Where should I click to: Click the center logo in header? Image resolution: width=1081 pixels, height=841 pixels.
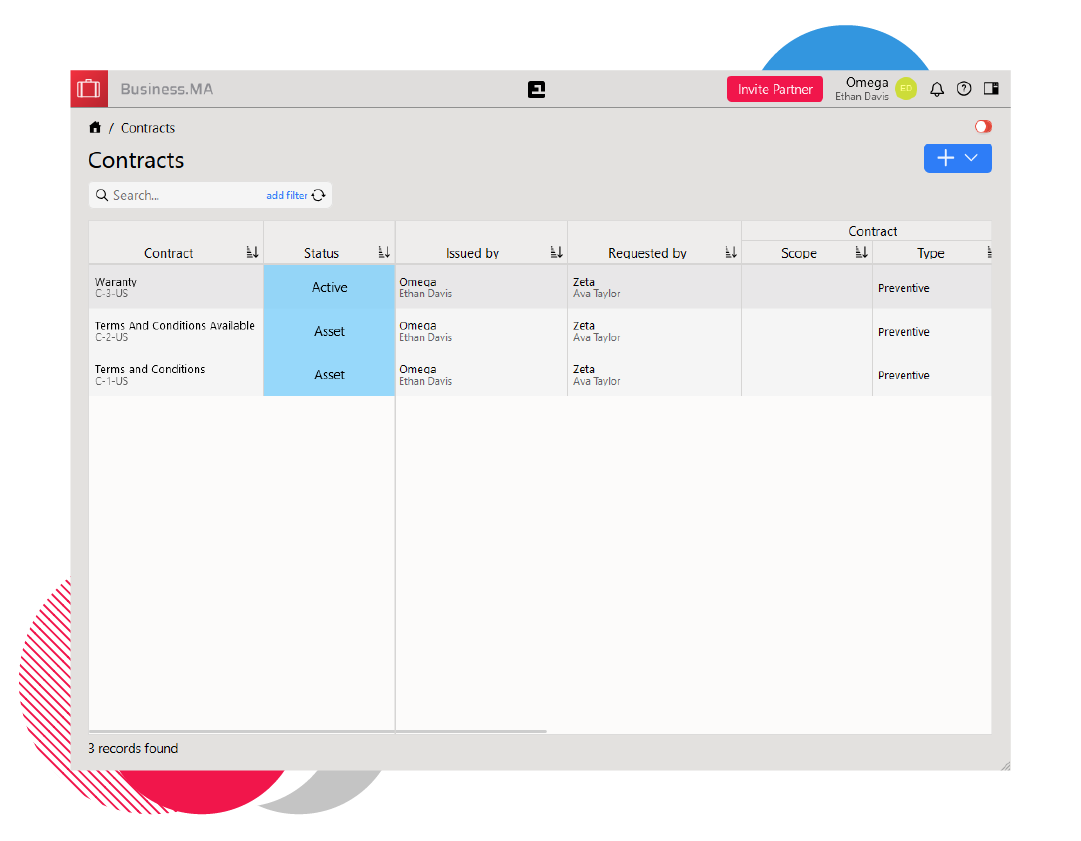pyautogui.click(x=537, y=90)
